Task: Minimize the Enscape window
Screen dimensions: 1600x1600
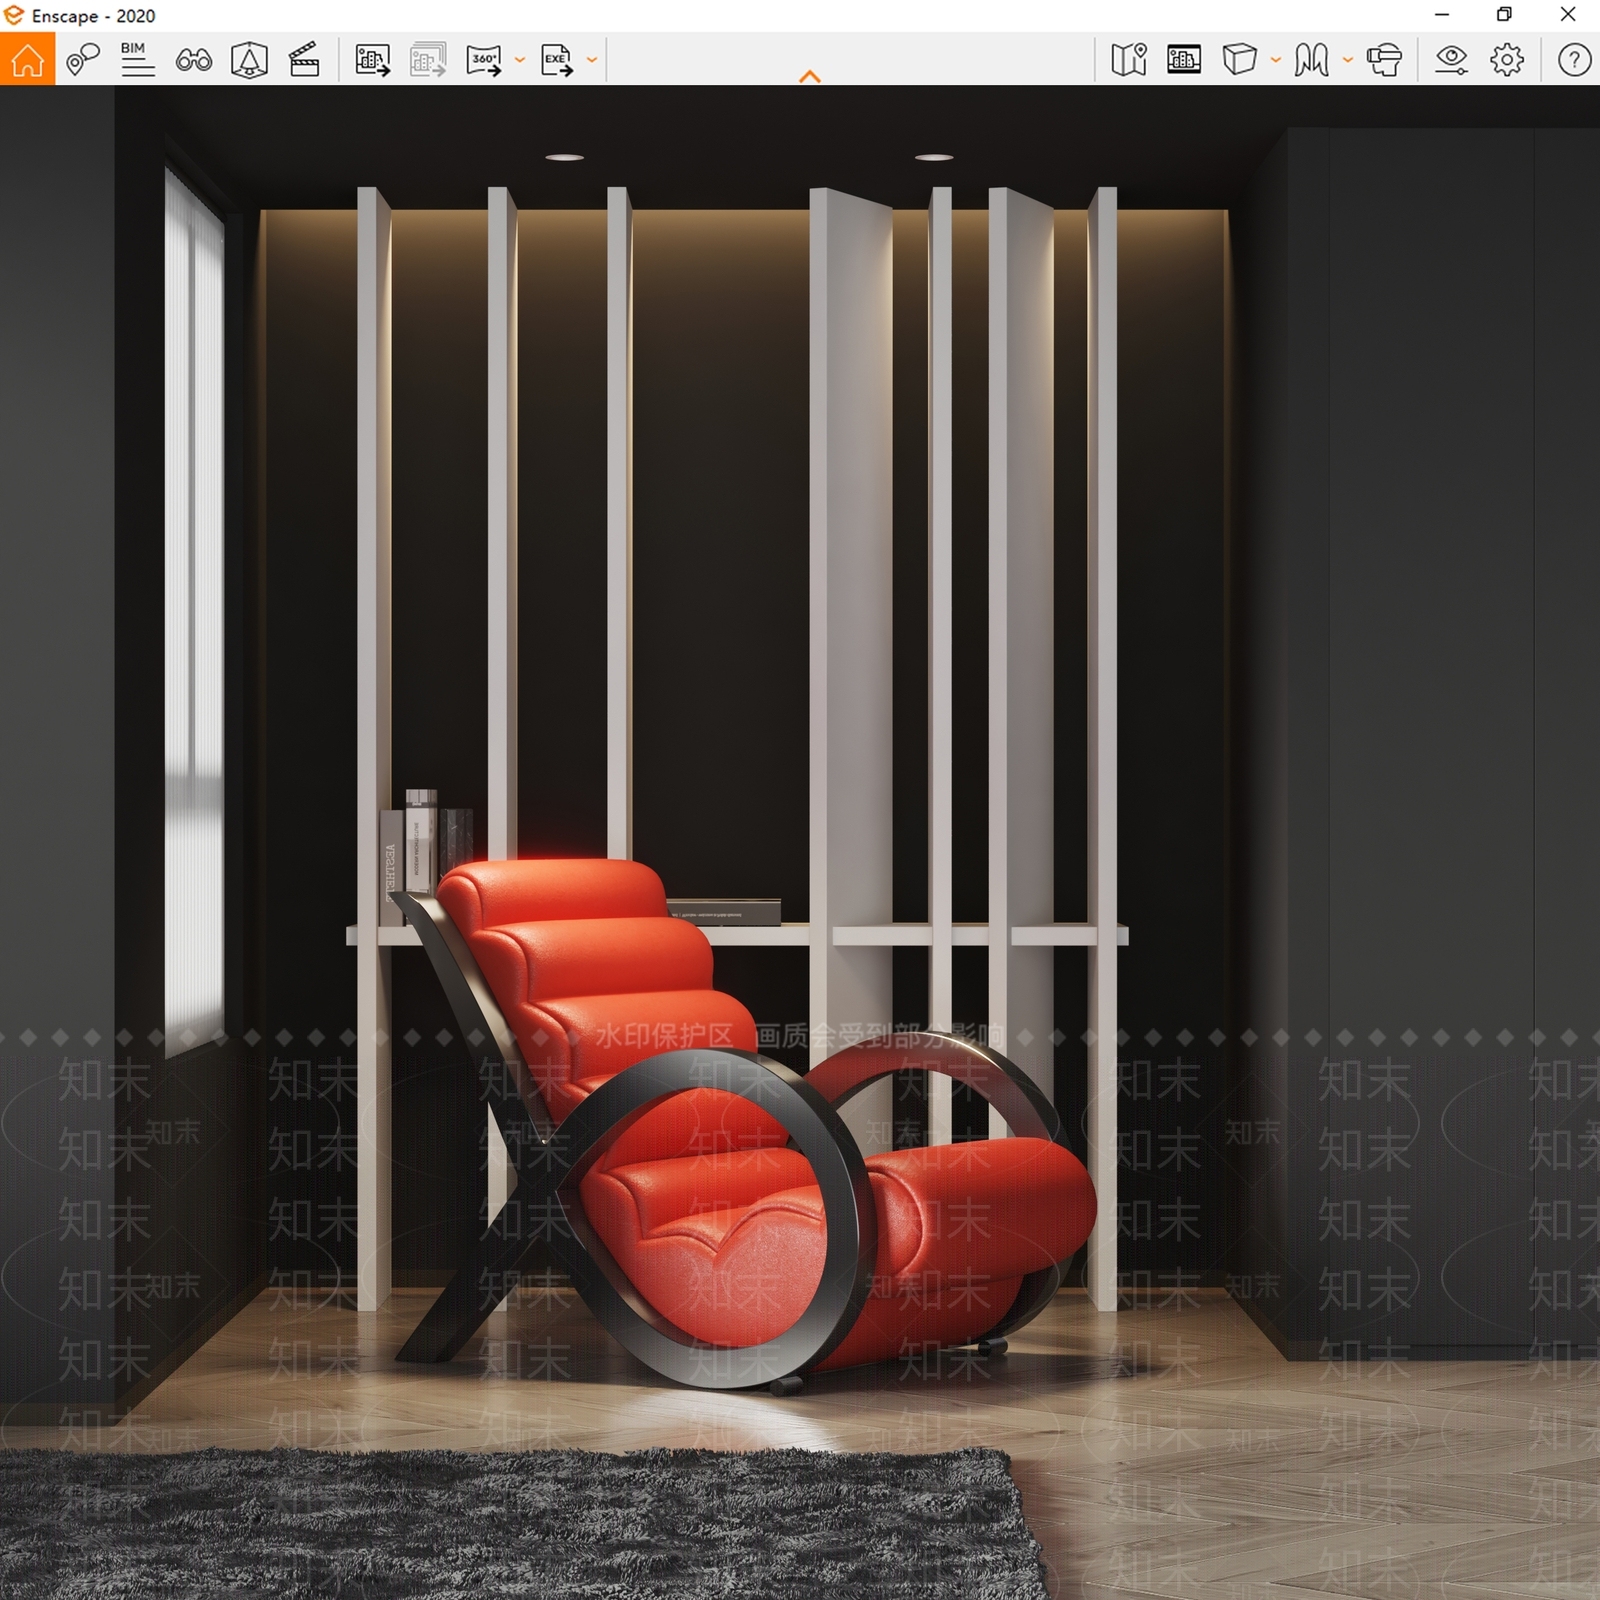Action: pos(1442,14)
